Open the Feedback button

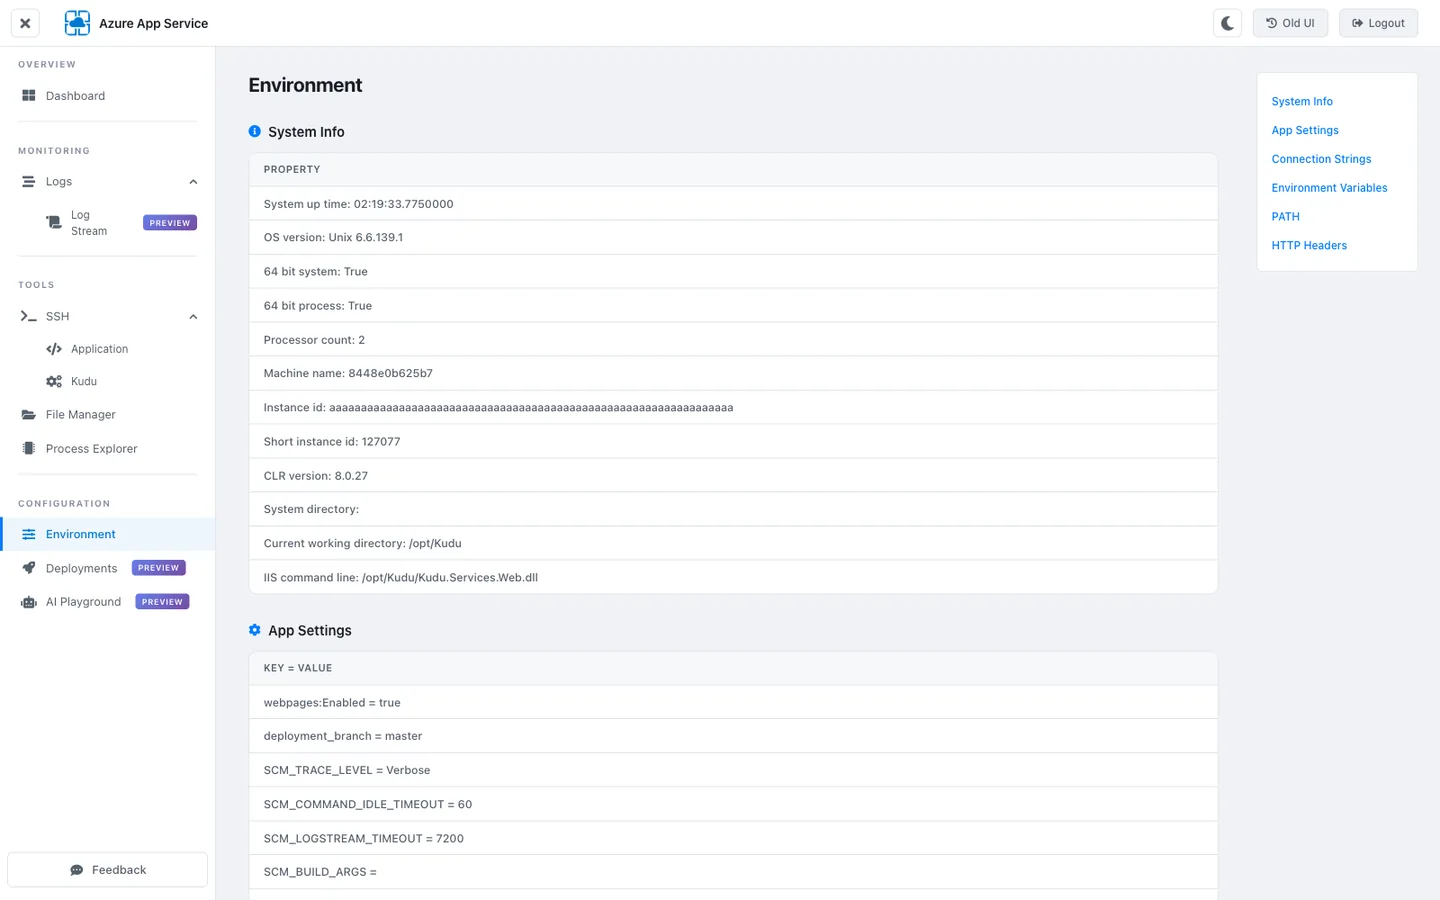[108, 870]
